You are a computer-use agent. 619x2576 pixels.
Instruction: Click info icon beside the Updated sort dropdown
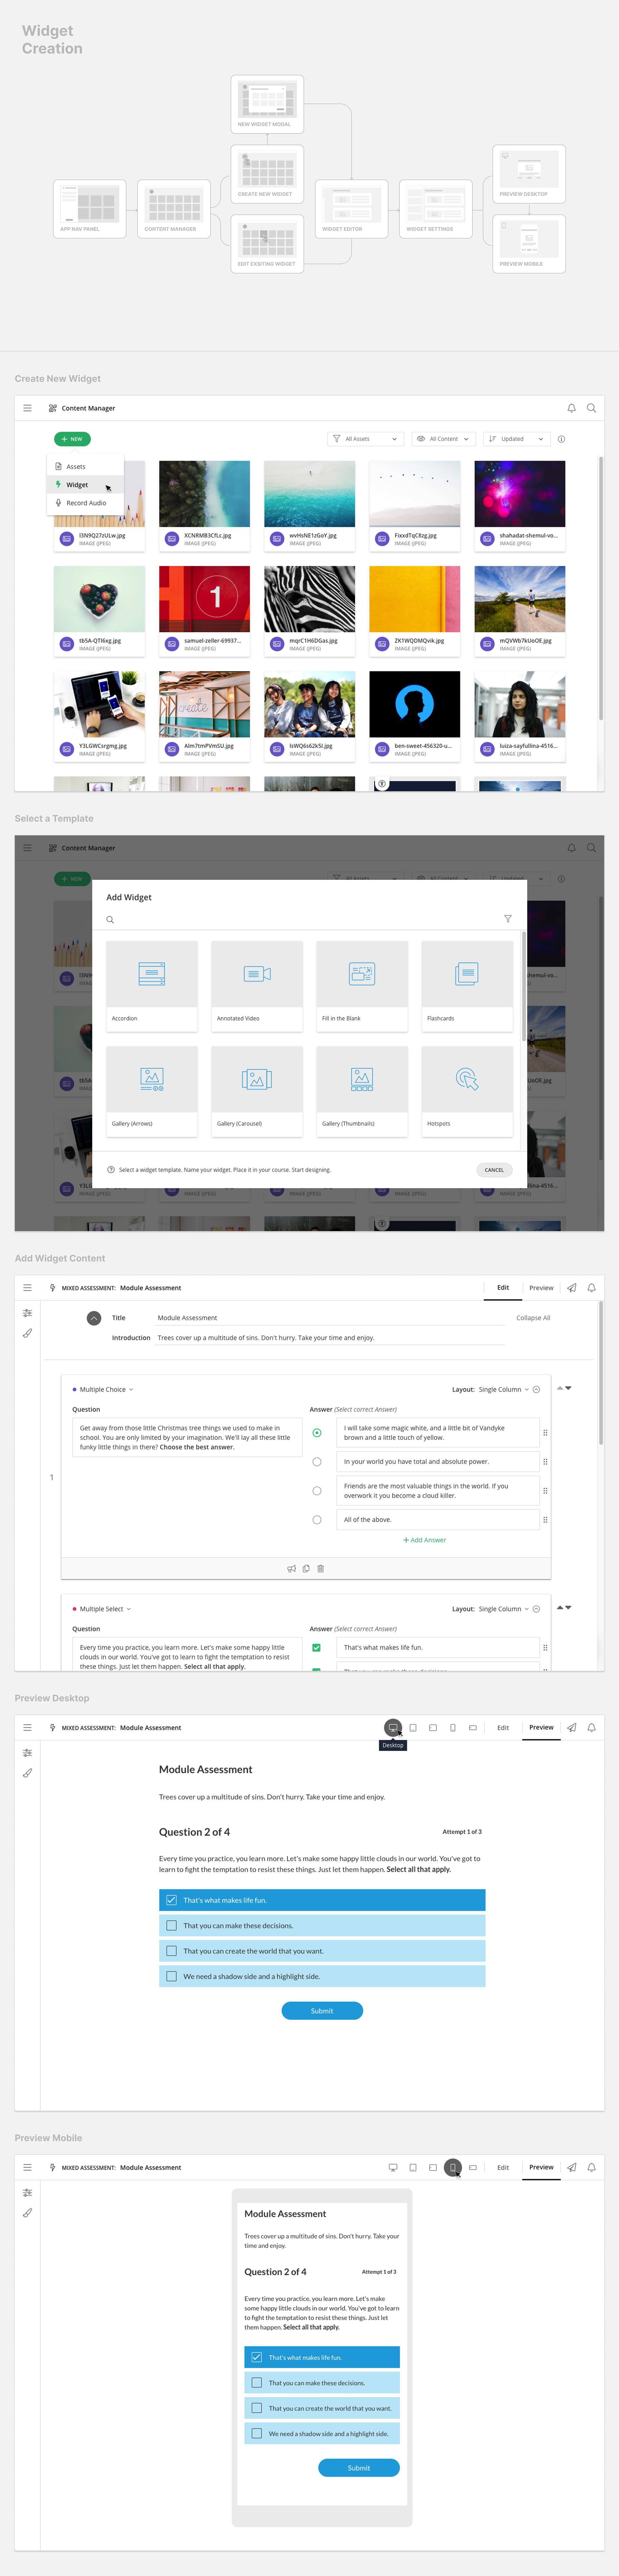[561, 439]
